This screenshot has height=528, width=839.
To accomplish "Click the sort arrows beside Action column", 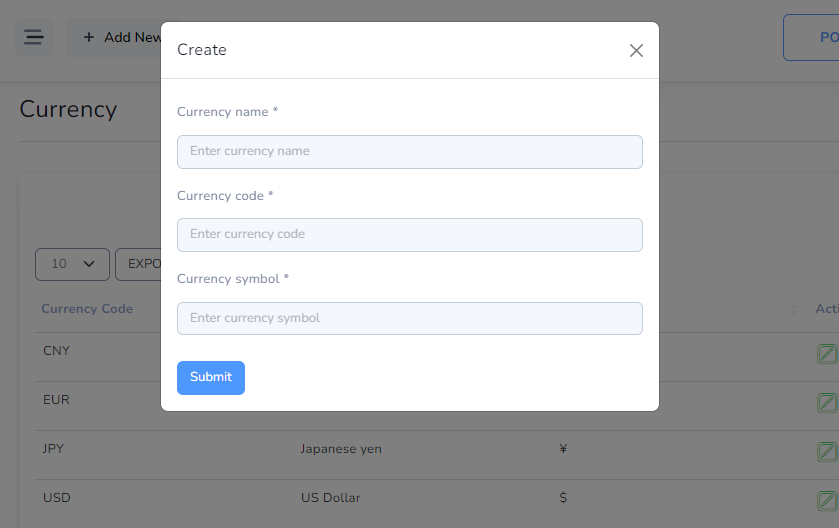I will pyautogui.click(x=794, y=309).
